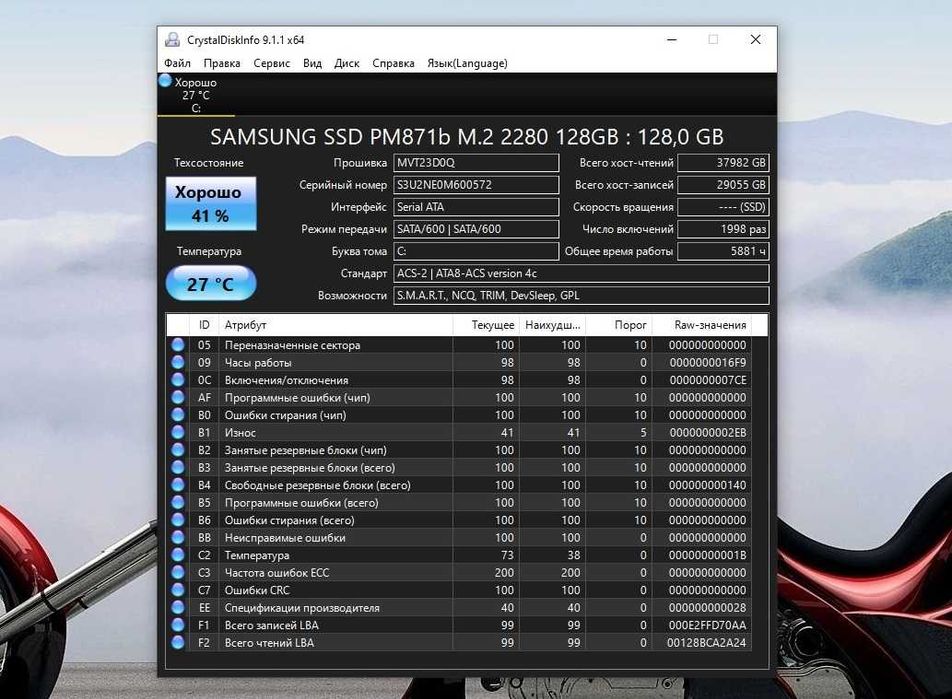Select the Частота ошибок ECC attribute text
Image resolution: width=952 pixels, height=699 pixels.
coord(277,573)
